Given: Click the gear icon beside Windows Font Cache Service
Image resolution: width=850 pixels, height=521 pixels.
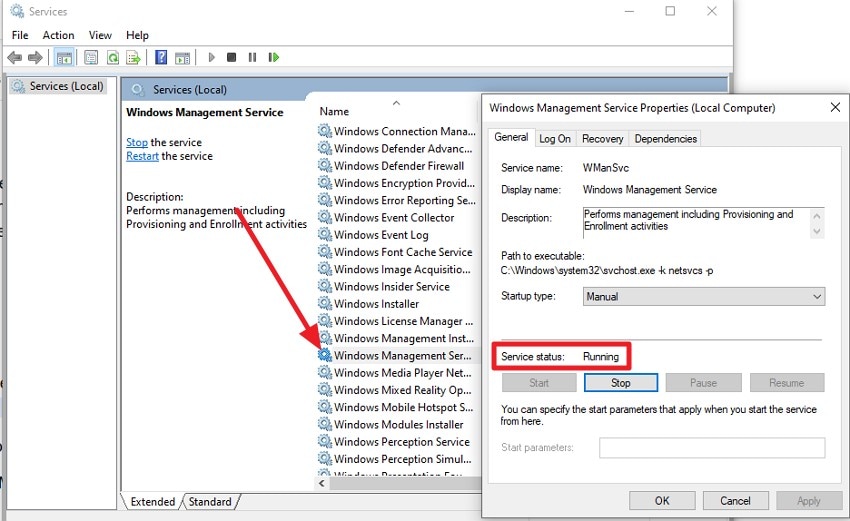Looking at the screenshot, I should [325, 252].
